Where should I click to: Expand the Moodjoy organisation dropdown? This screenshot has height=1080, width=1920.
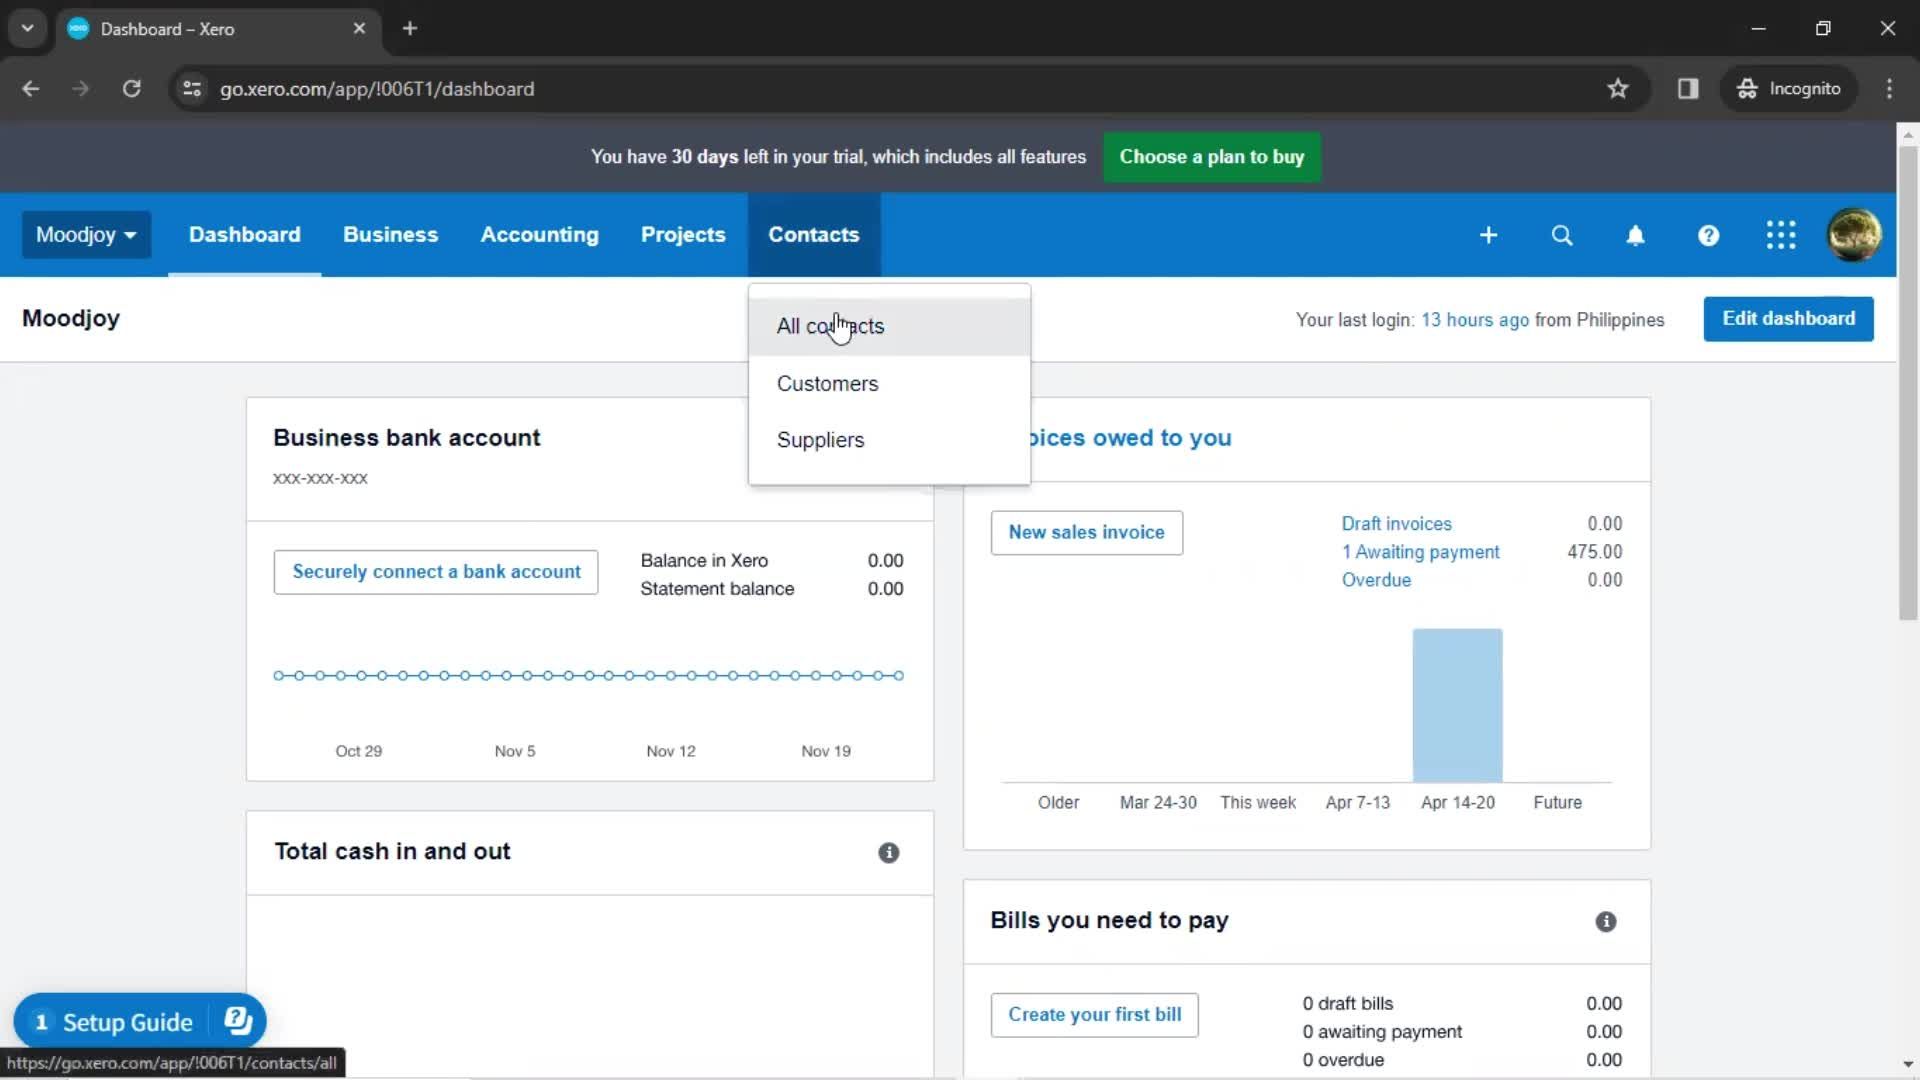(x=86, y=235)
